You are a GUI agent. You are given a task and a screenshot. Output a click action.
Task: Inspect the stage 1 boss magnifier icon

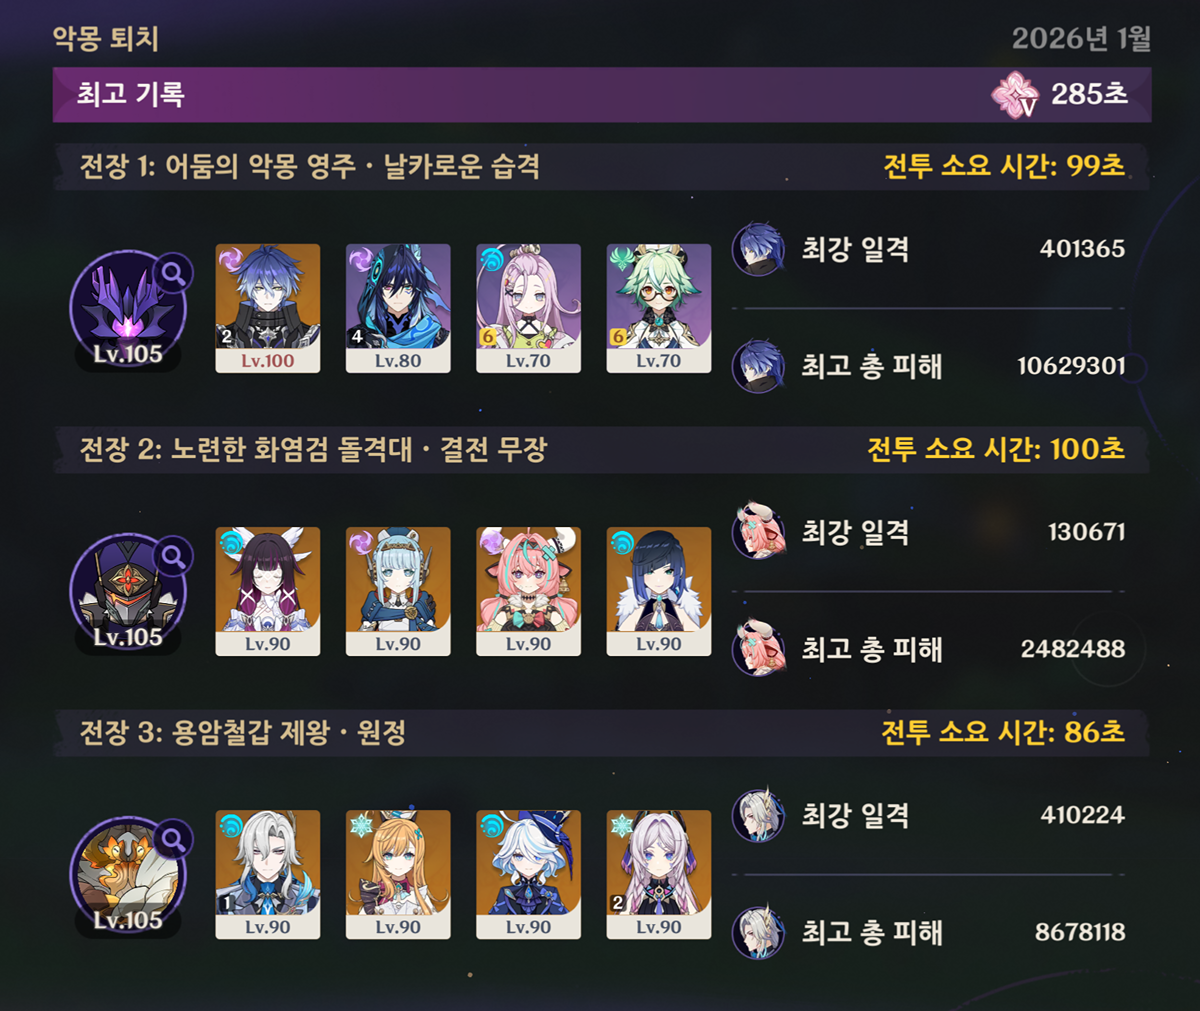click(x=173, y=272)
